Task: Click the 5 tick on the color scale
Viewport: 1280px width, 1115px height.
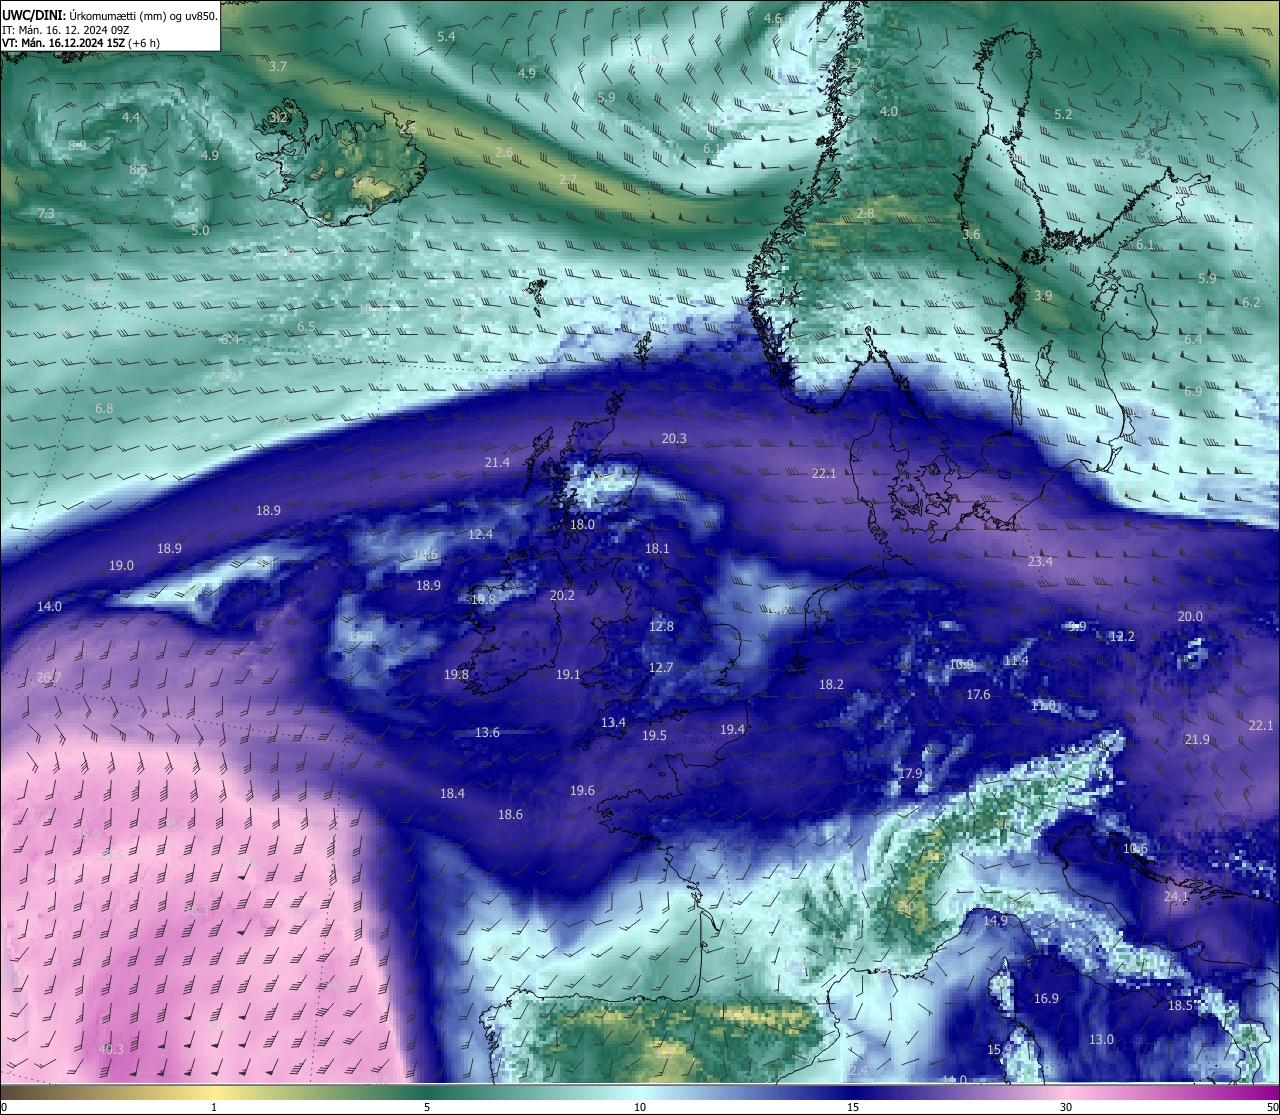Action: [427, 1107]
